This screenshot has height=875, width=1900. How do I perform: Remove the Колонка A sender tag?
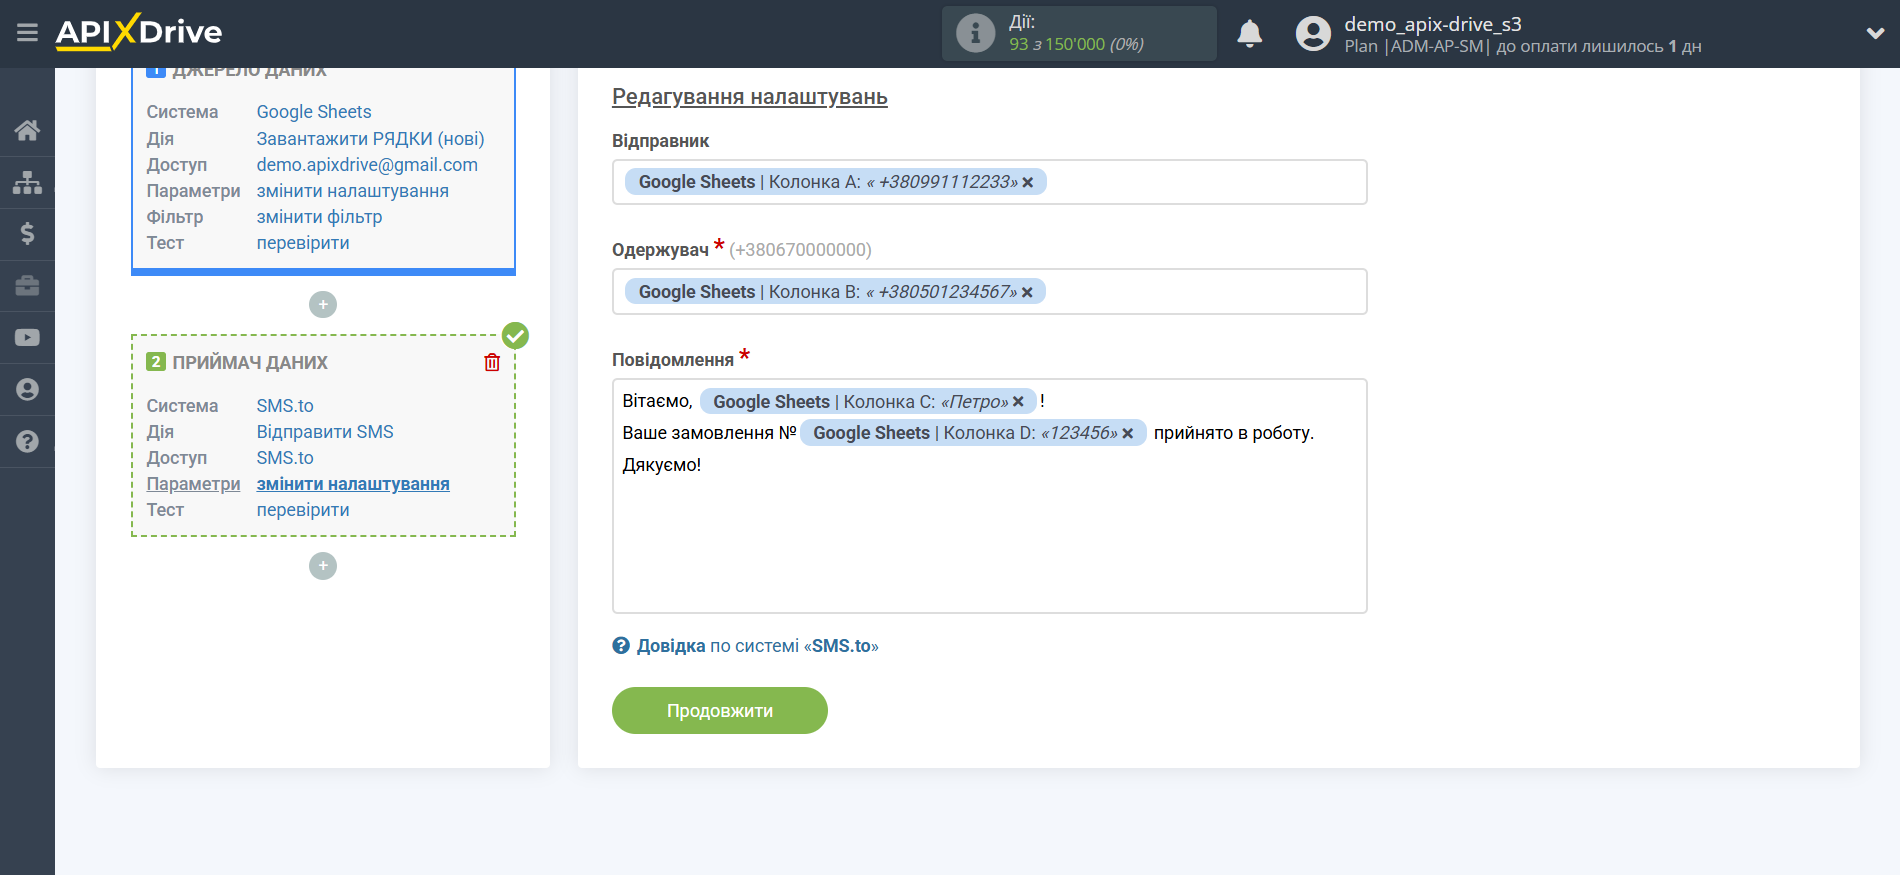point(1027,182)
